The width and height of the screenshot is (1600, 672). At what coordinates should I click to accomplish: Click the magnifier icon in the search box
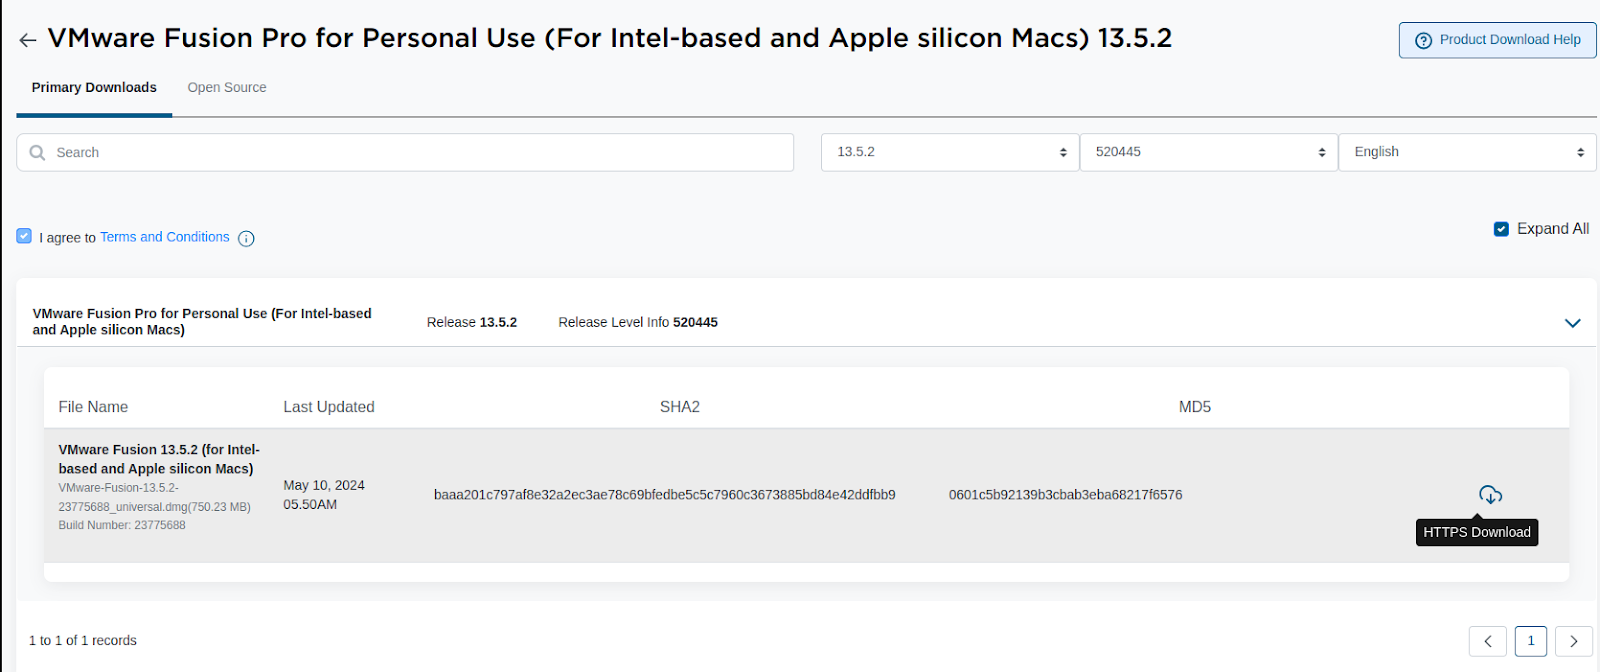[x=38, y=153]
